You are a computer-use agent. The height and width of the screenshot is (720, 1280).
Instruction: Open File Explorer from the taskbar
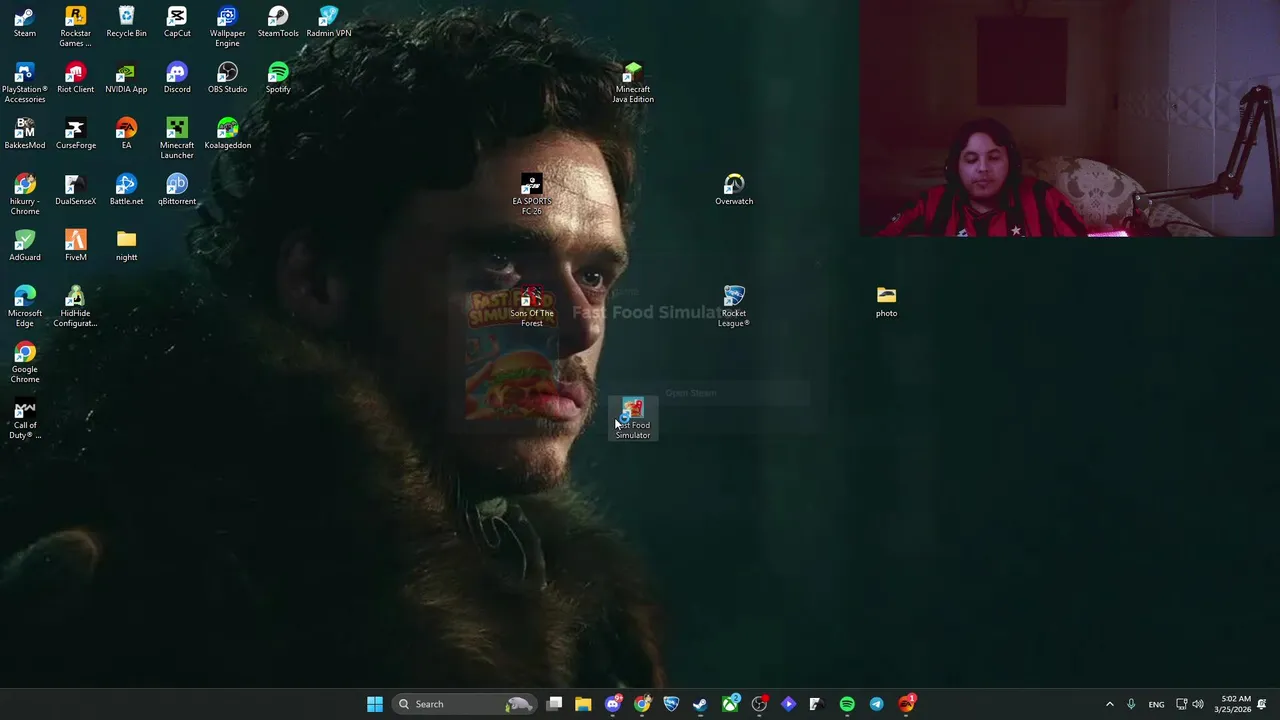[x=583, y=704]
